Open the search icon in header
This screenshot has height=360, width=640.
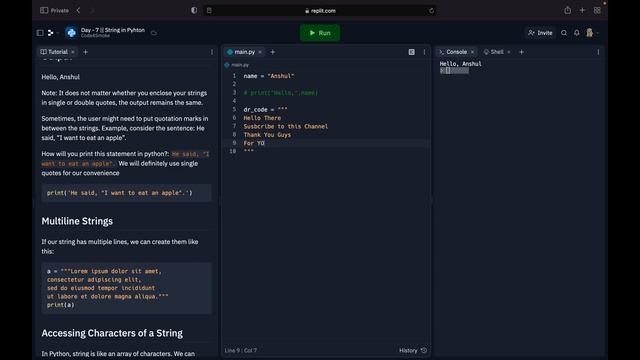click(x=564, y=33)
